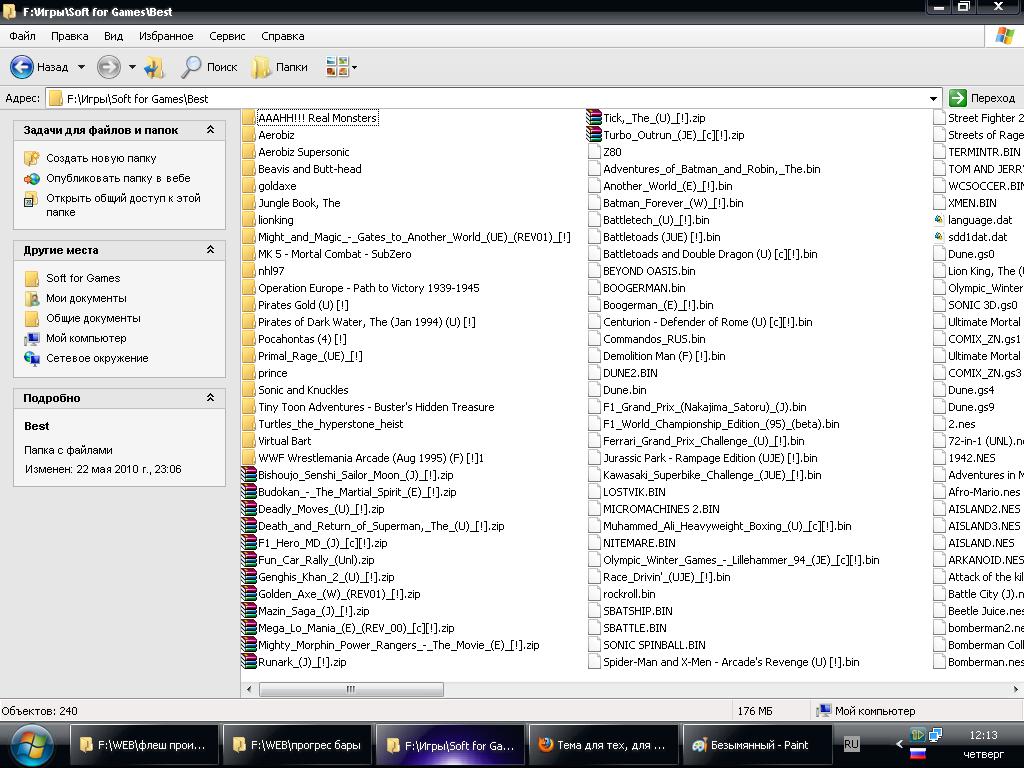This screenshot has height=768, width=1024.
Task: Collapse the File and Folder Tasks panel
Action: tap(210, 130)
